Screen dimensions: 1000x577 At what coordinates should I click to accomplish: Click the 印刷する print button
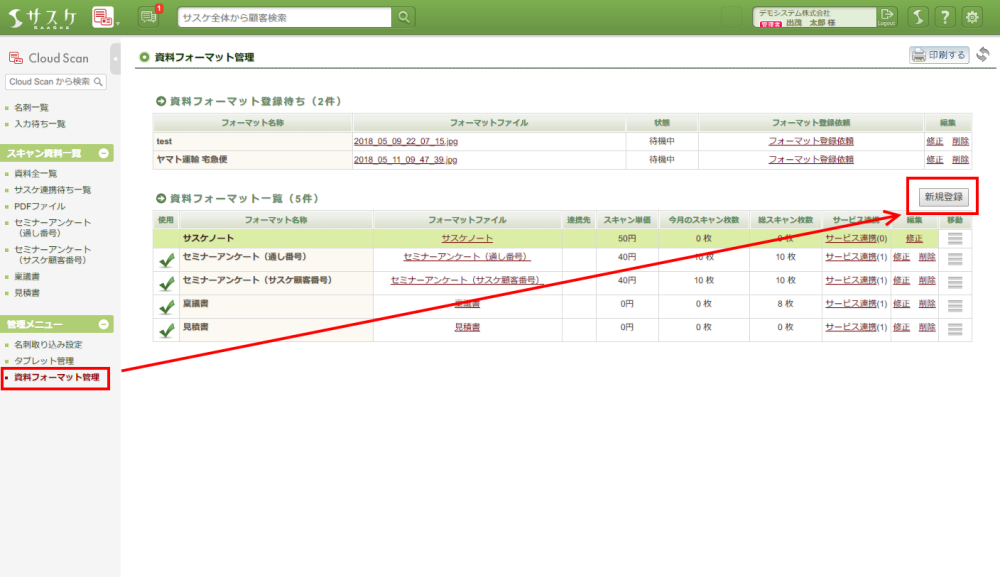coord(938,55)
